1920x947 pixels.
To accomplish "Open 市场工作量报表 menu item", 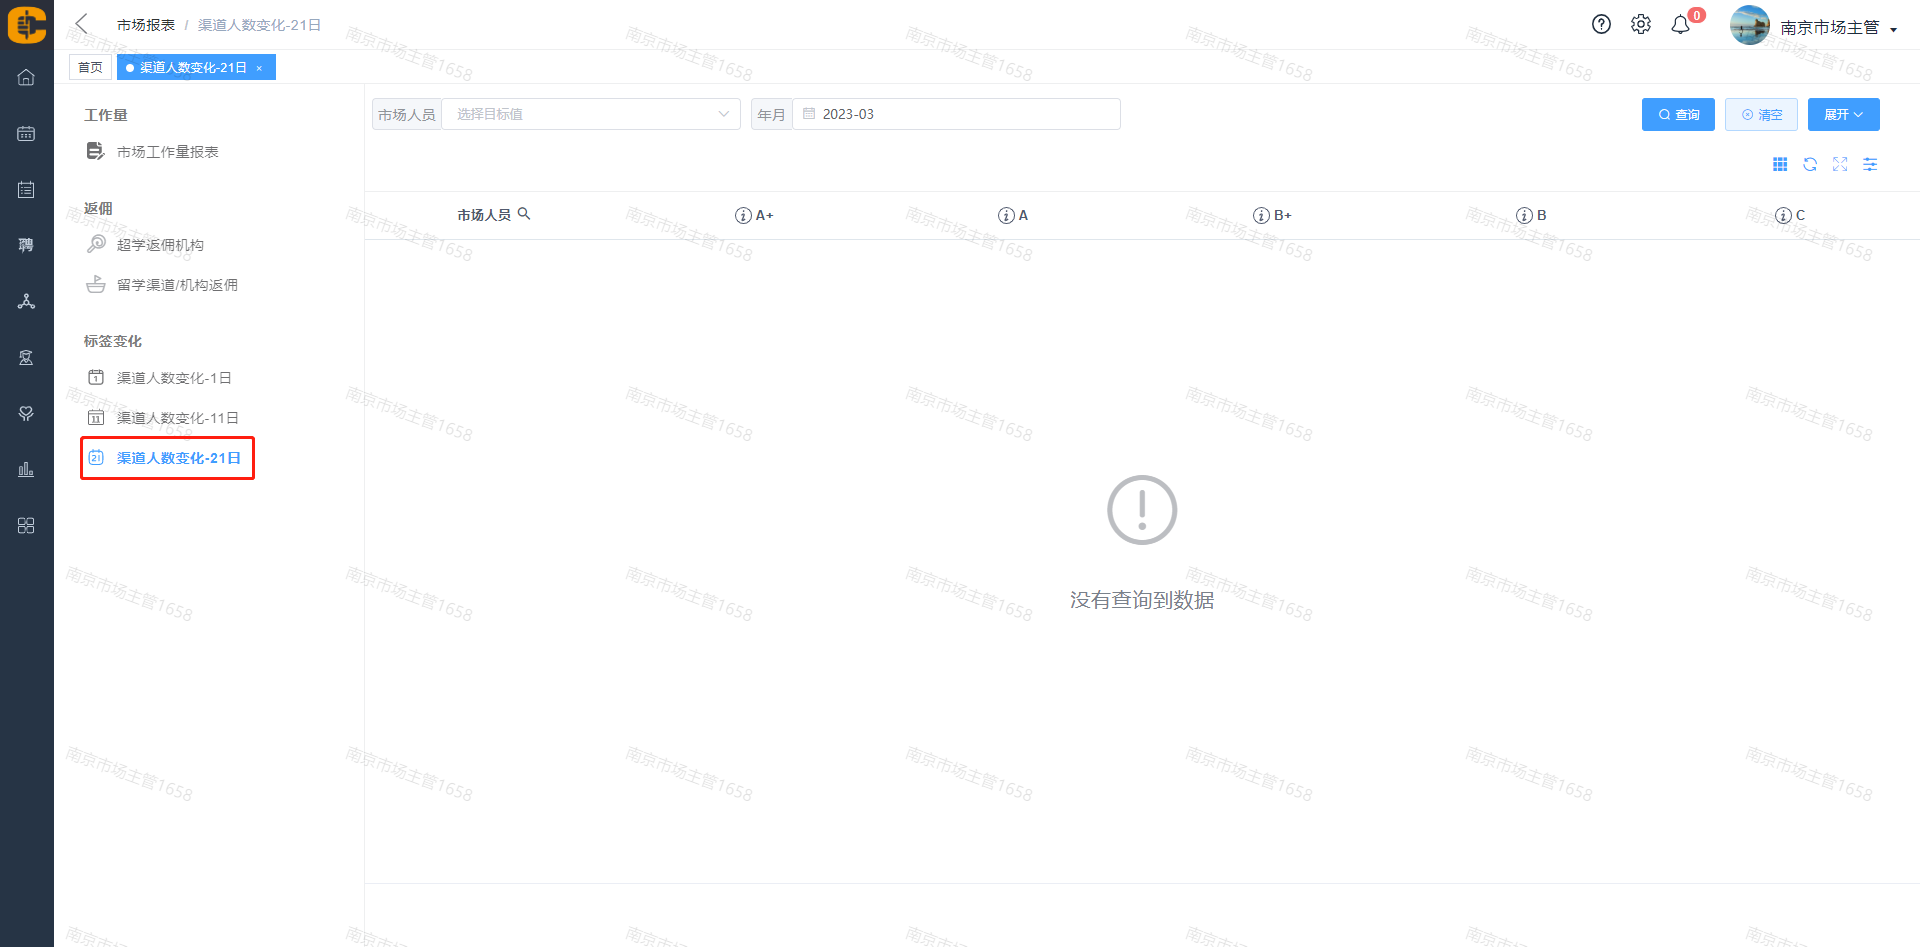I will pos(167,152).
